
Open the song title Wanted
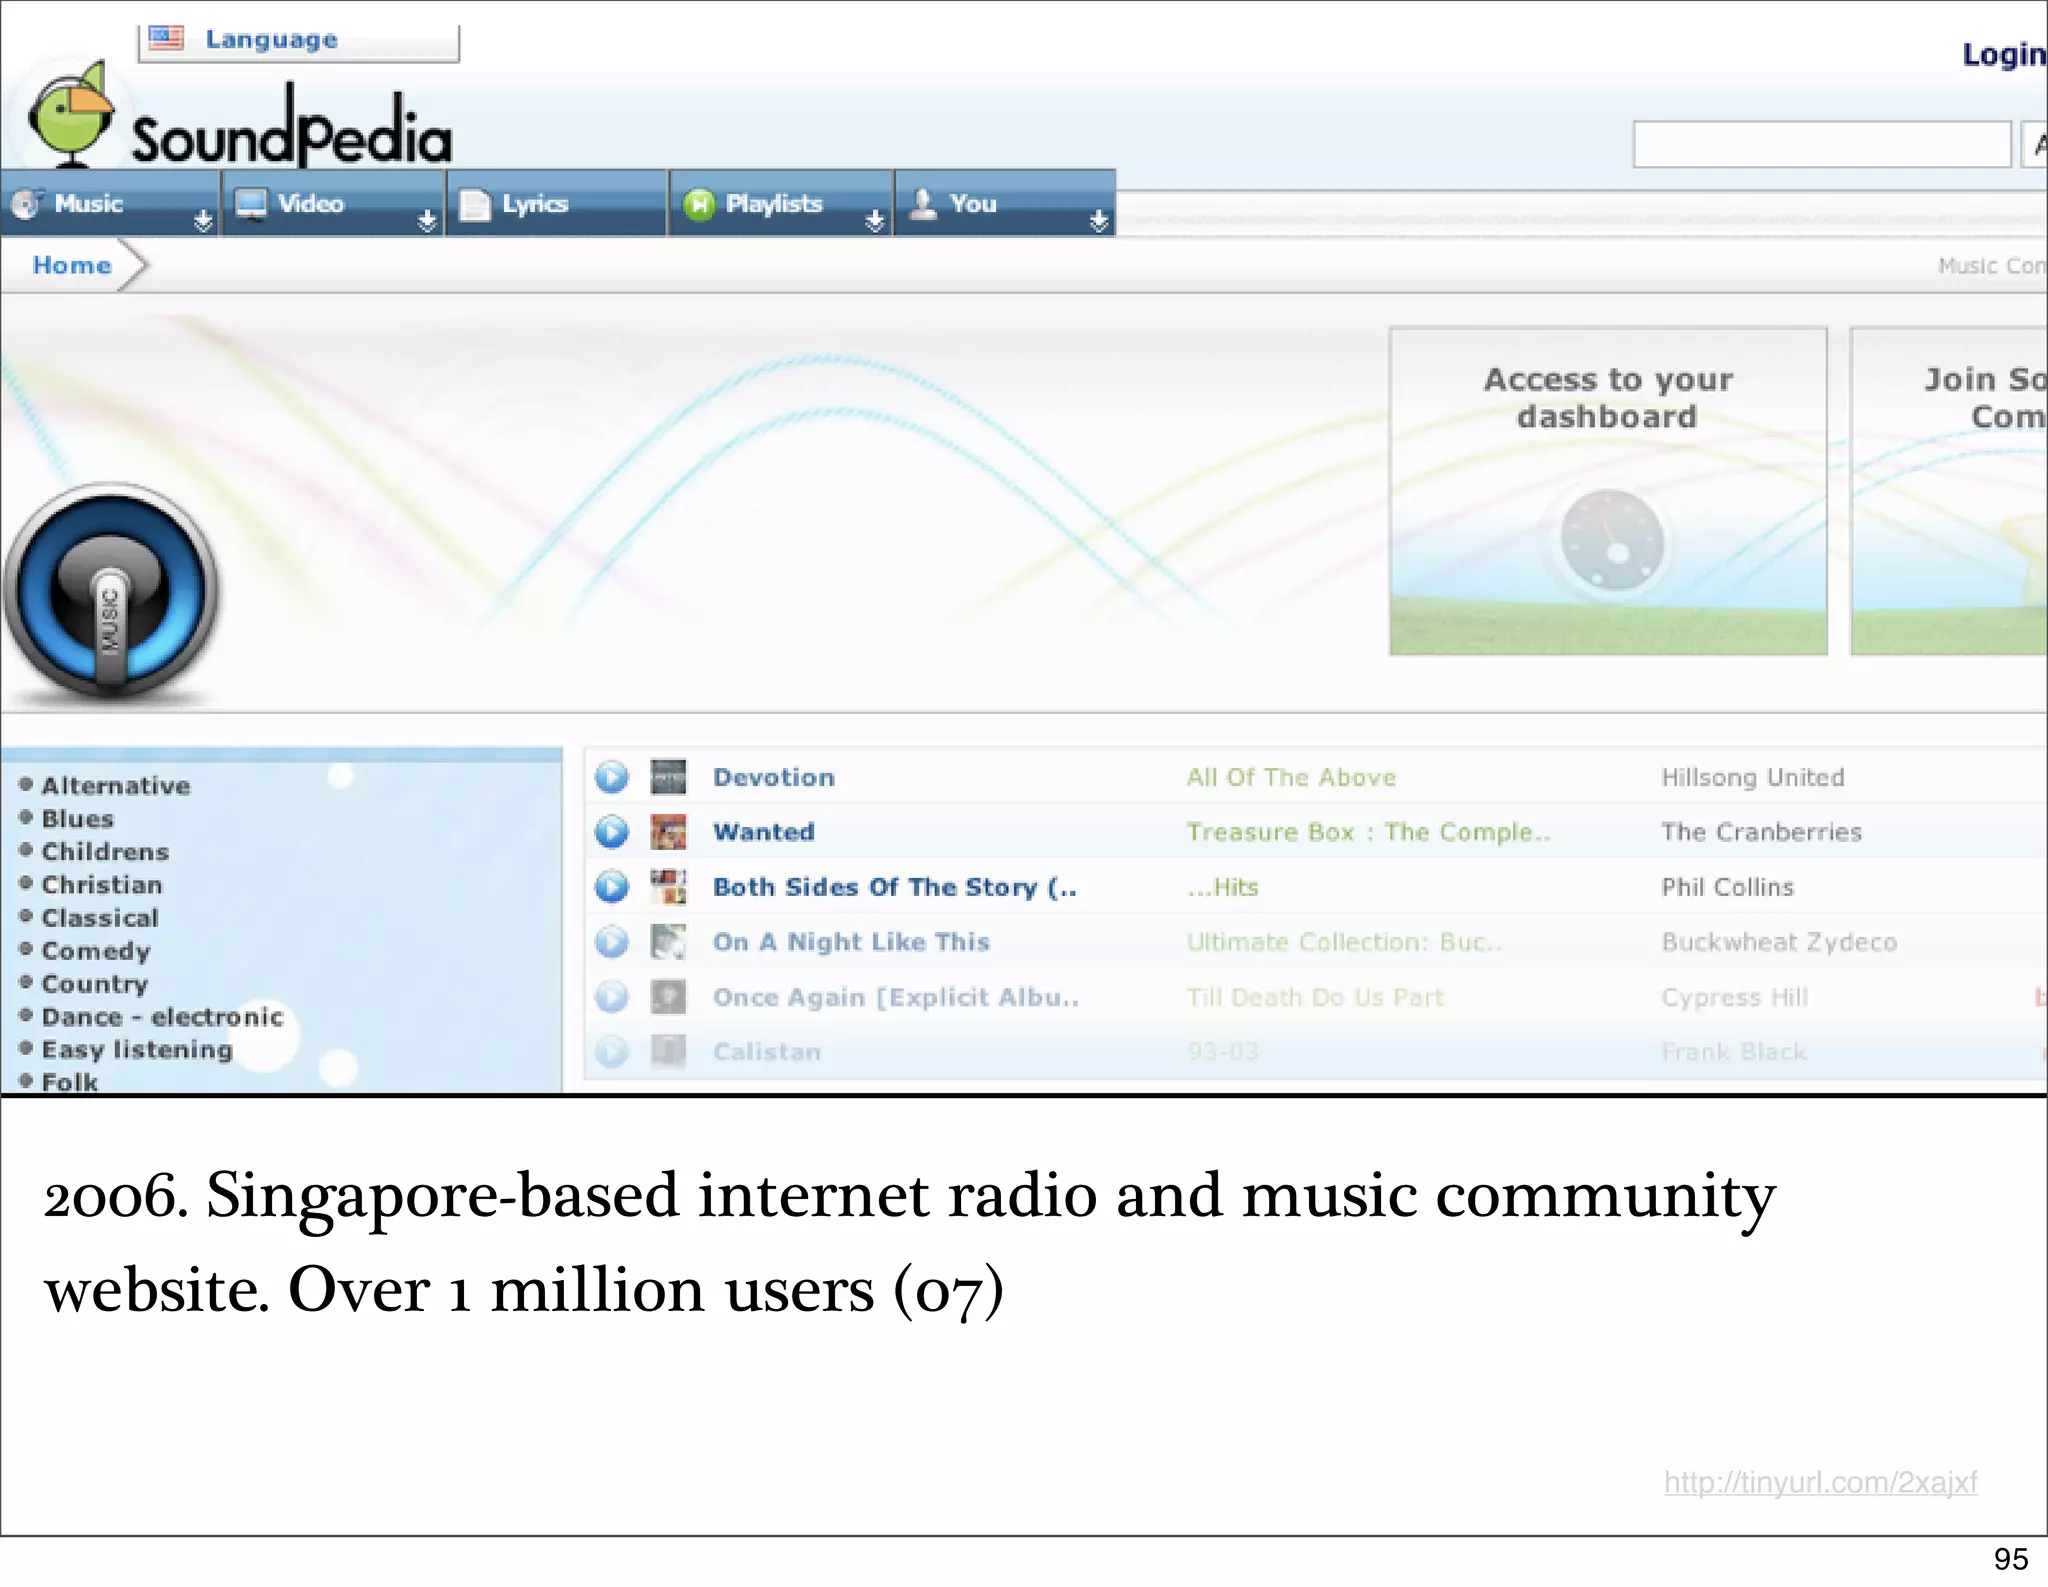[764, 832]
